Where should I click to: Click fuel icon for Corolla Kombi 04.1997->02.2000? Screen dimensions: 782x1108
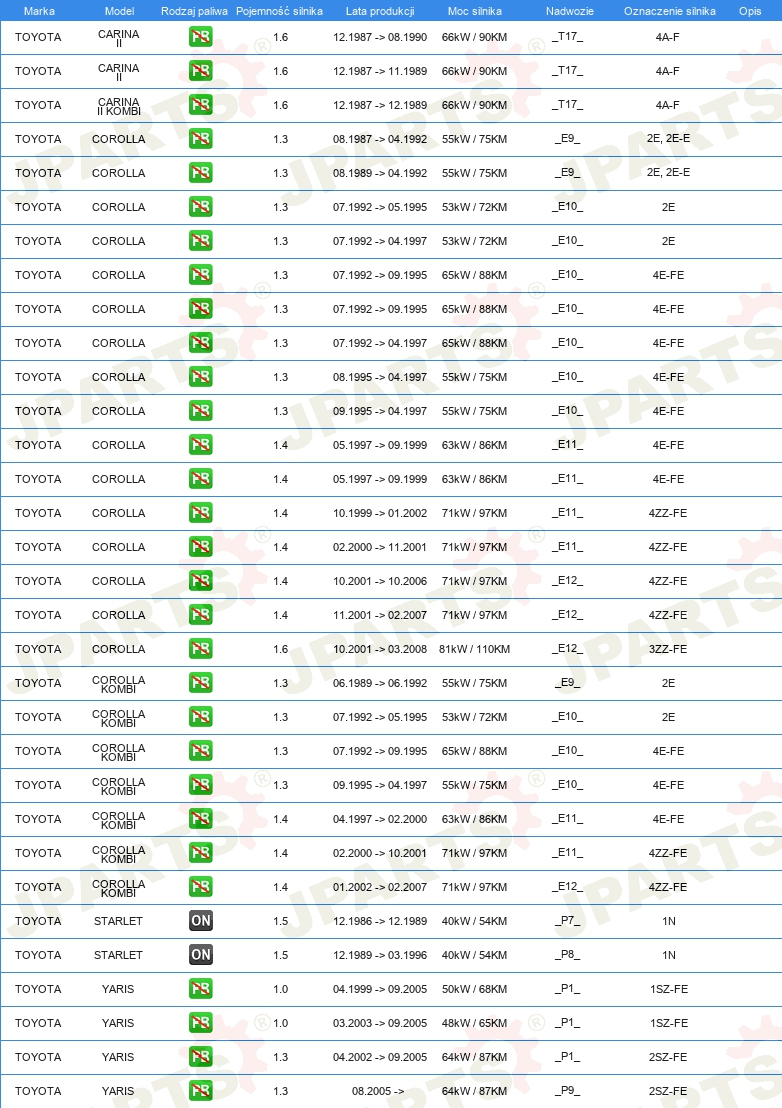201,819
